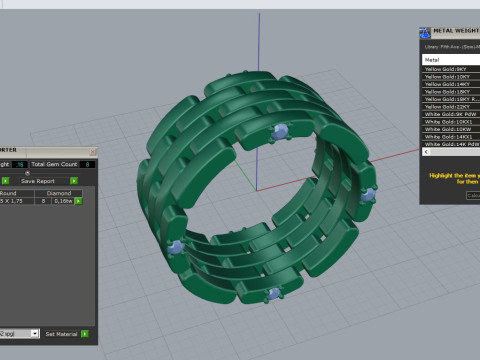Click the teal carat weight value field
Image resolution: width=480 pixels, height=360 pixels.
point(20,164)
